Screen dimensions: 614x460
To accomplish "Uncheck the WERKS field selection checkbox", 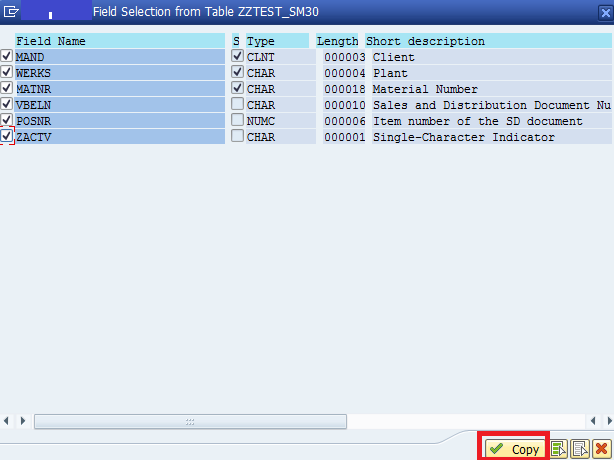I will 7,72.
